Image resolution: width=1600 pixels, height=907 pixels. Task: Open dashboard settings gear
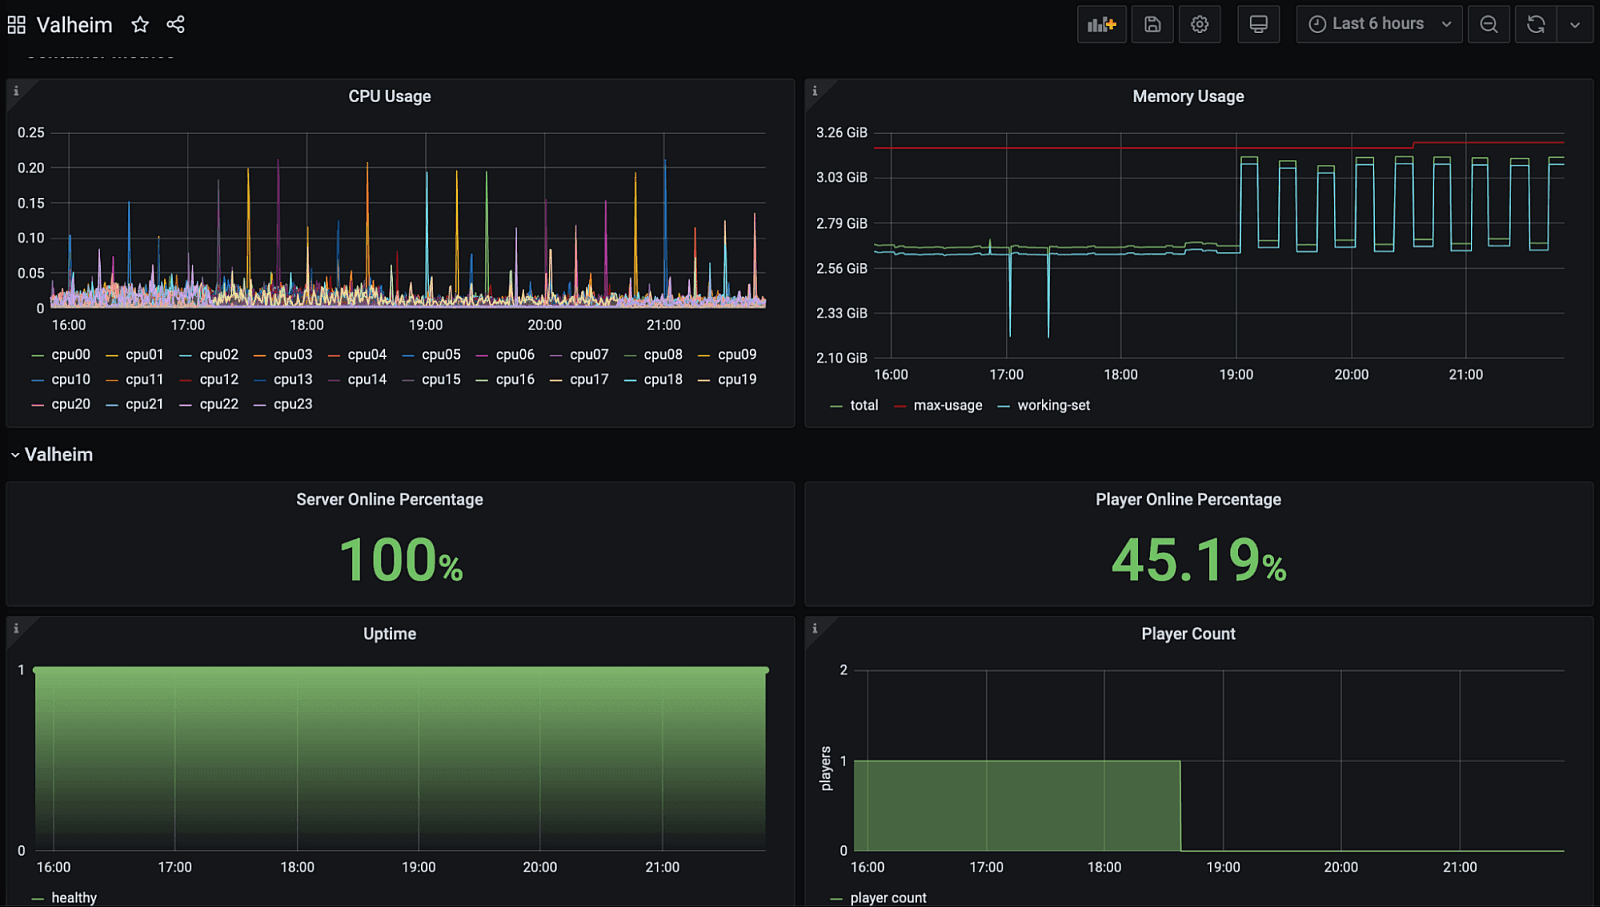[x=1200, y=24]
